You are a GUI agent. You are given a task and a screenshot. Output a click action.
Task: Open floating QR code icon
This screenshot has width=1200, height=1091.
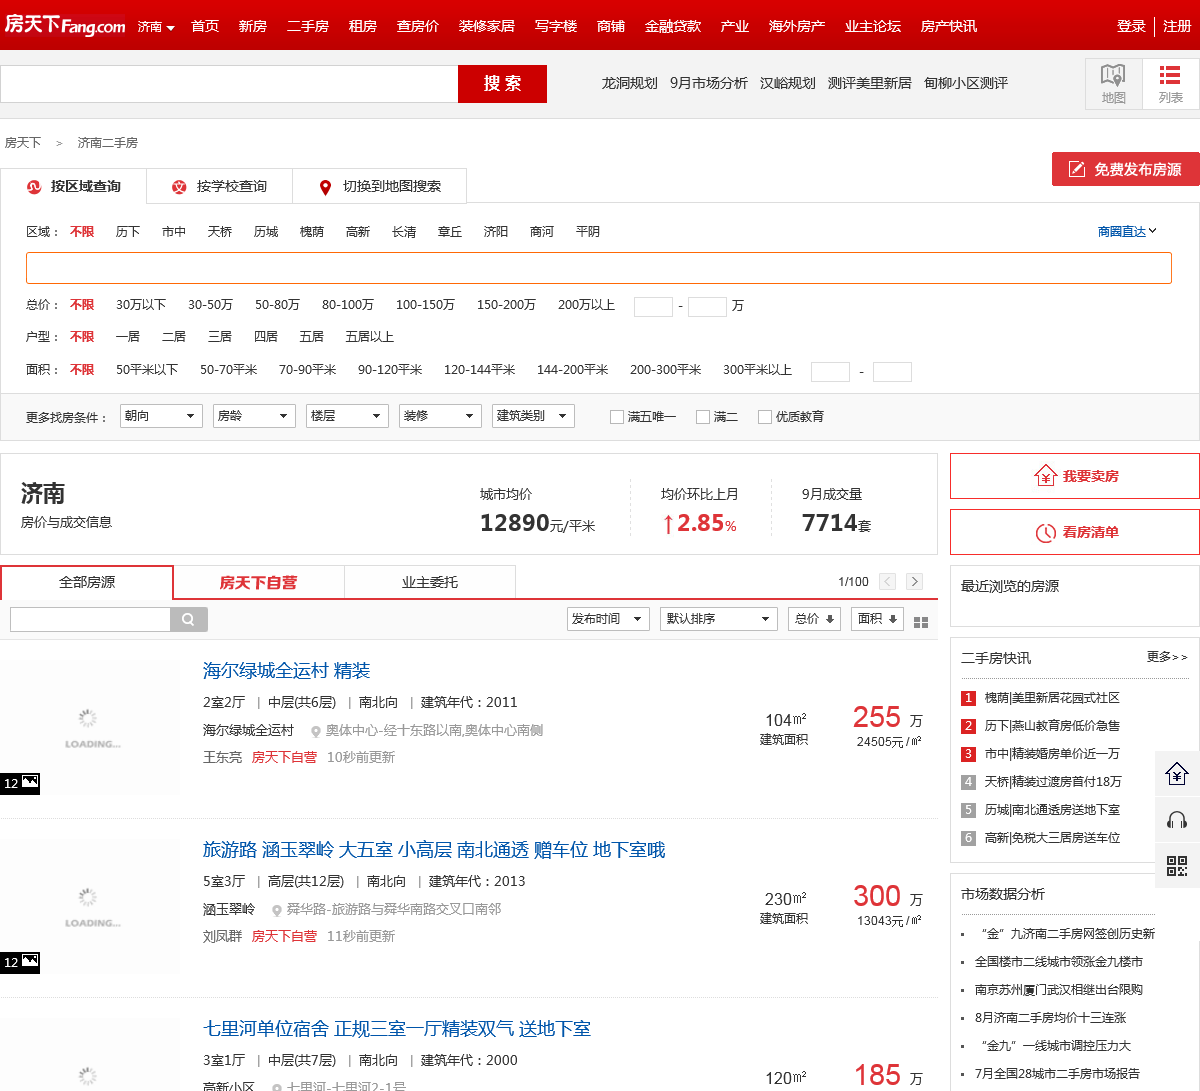pyautogui.click(x=1177, y=866)
